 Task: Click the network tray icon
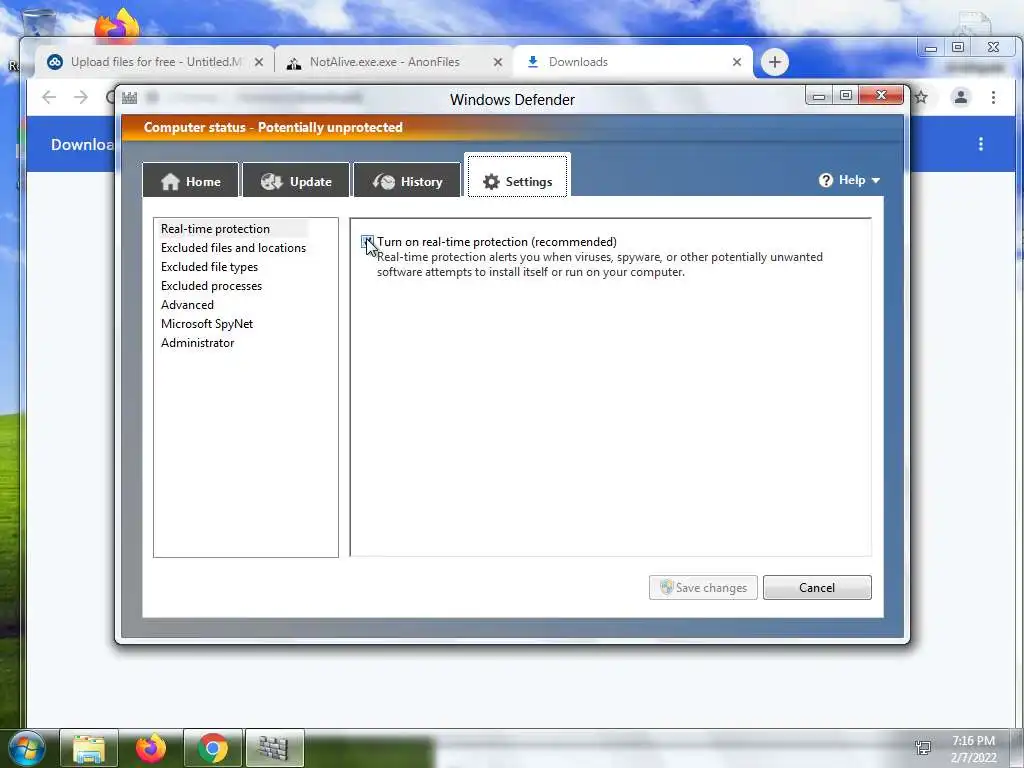(x=923, y=748)
